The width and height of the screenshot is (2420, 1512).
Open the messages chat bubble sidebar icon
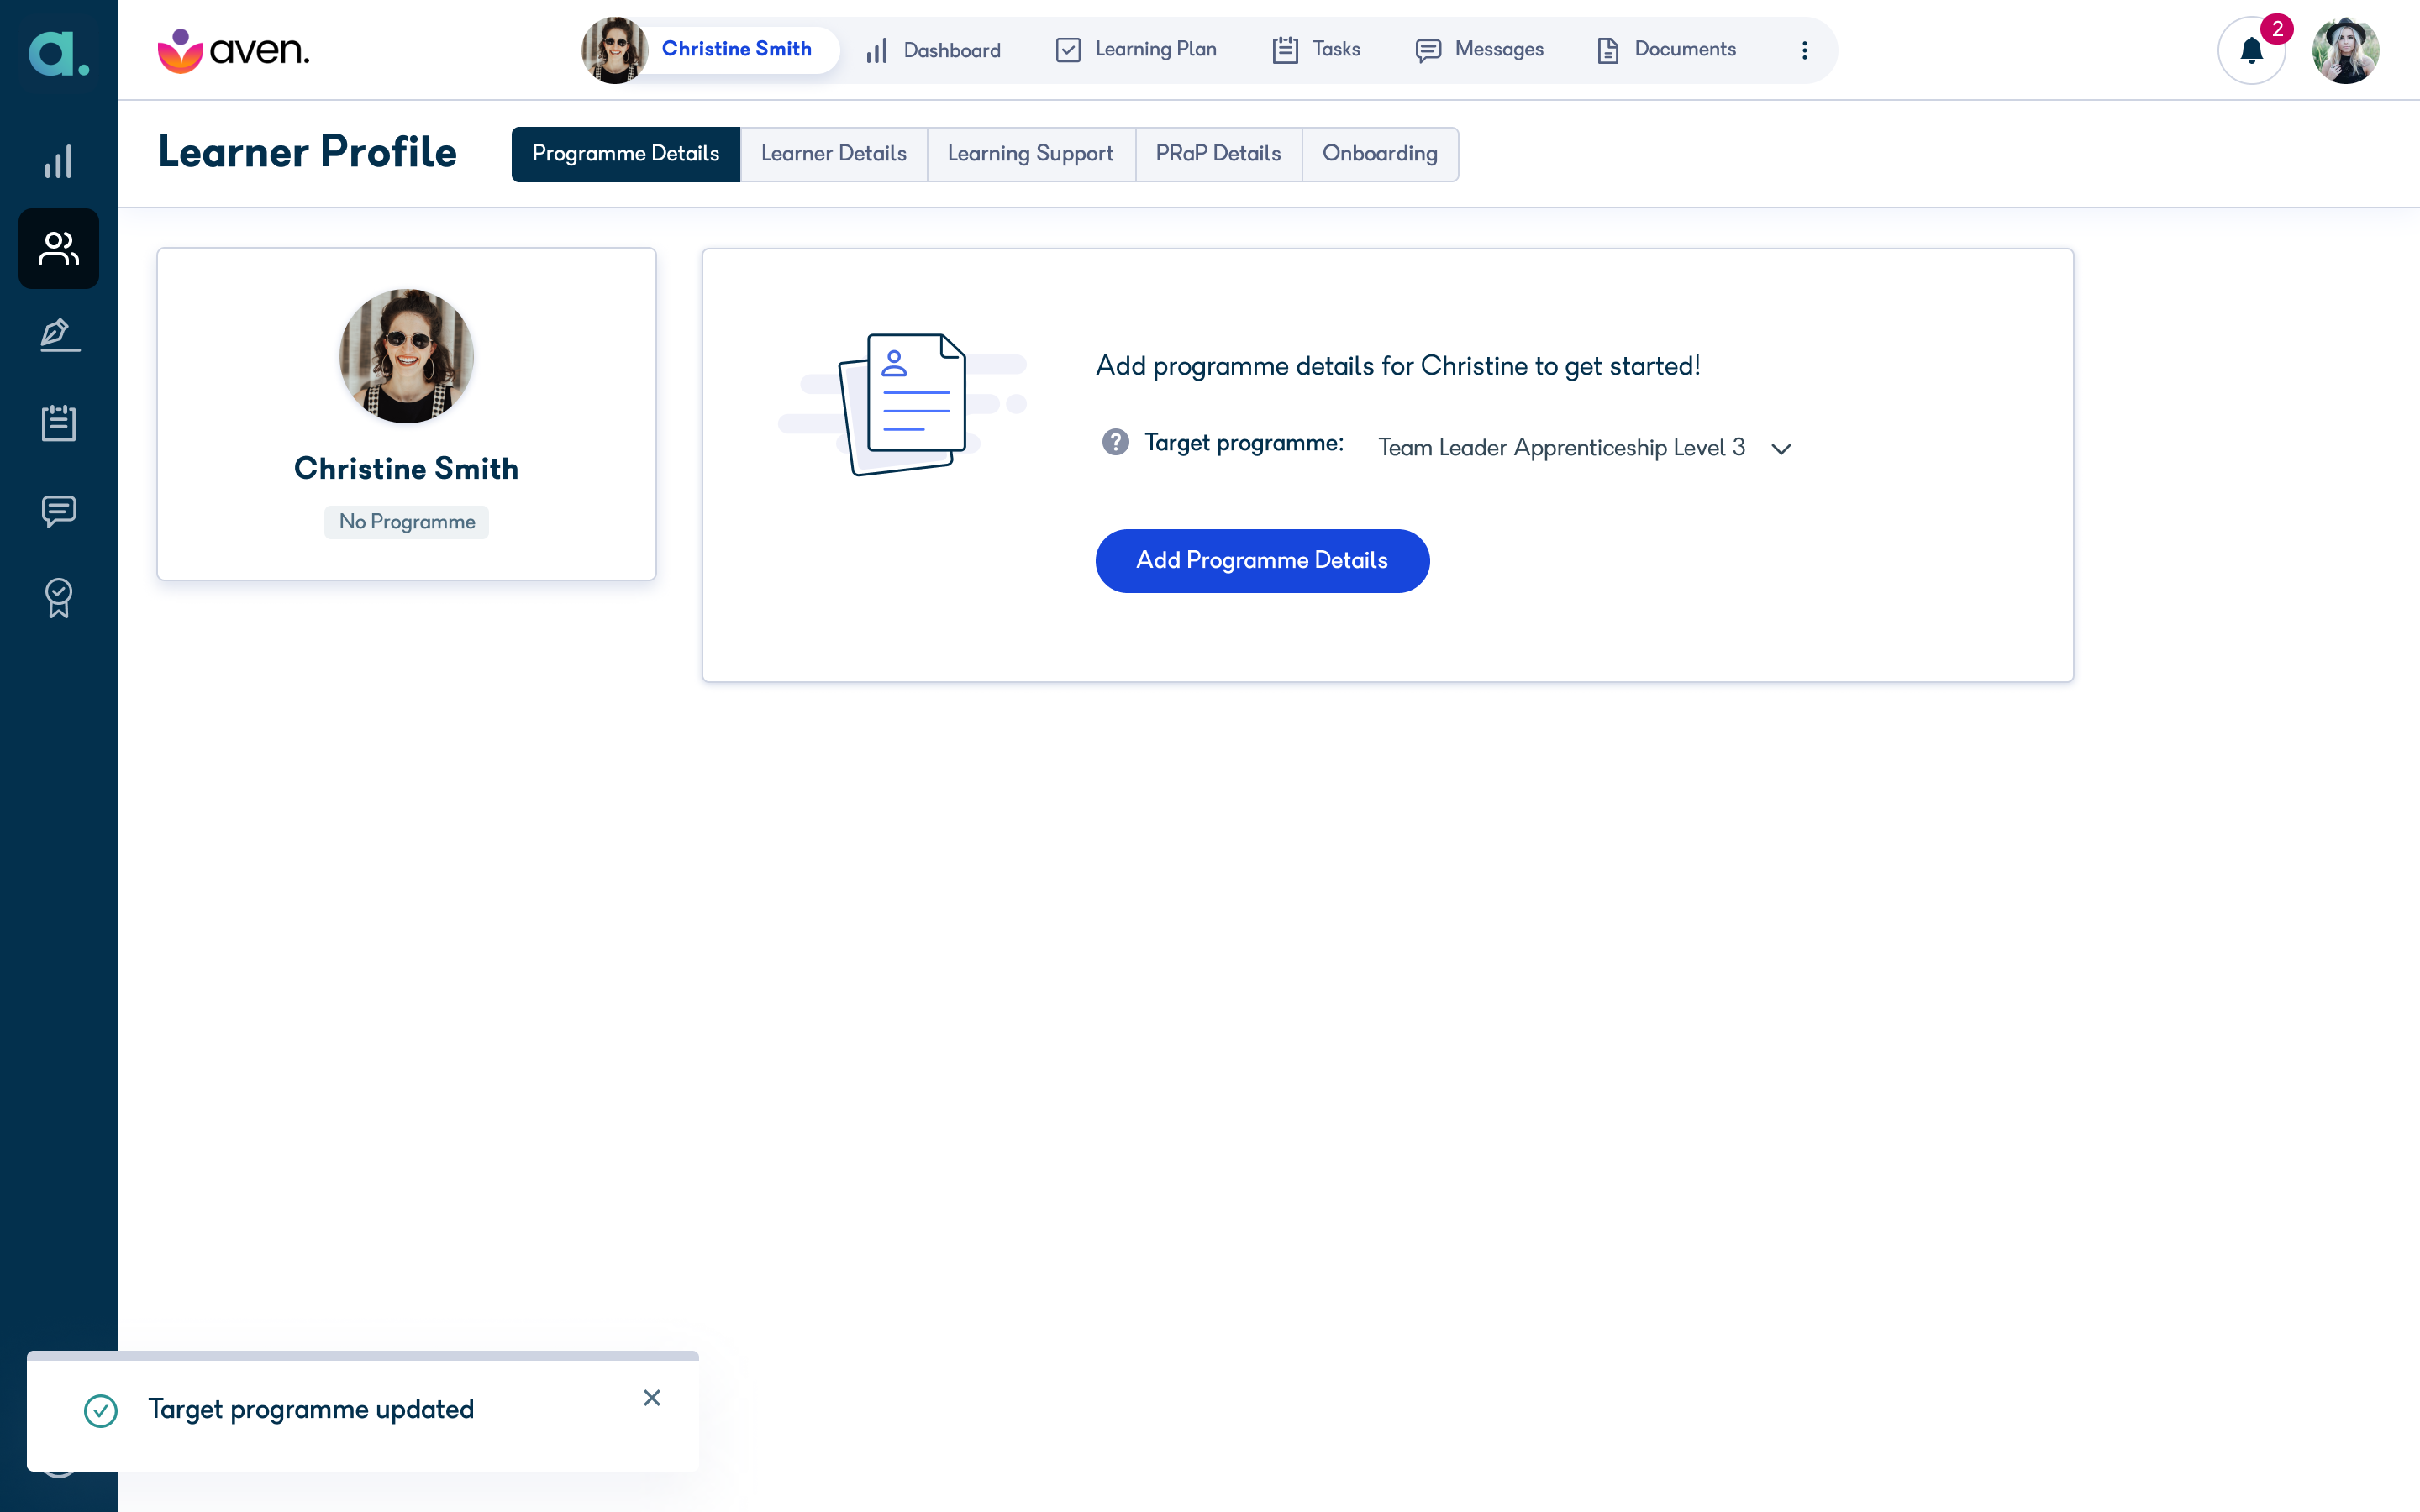coord(59,511)
